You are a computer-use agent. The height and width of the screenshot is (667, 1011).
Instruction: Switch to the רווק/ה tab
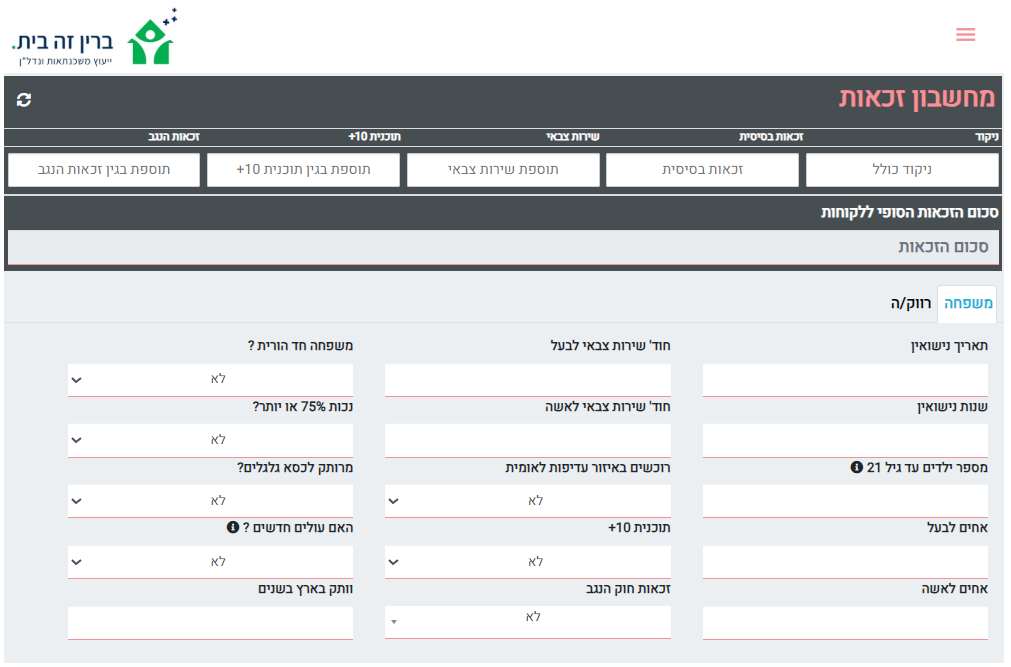pos(911,304)
